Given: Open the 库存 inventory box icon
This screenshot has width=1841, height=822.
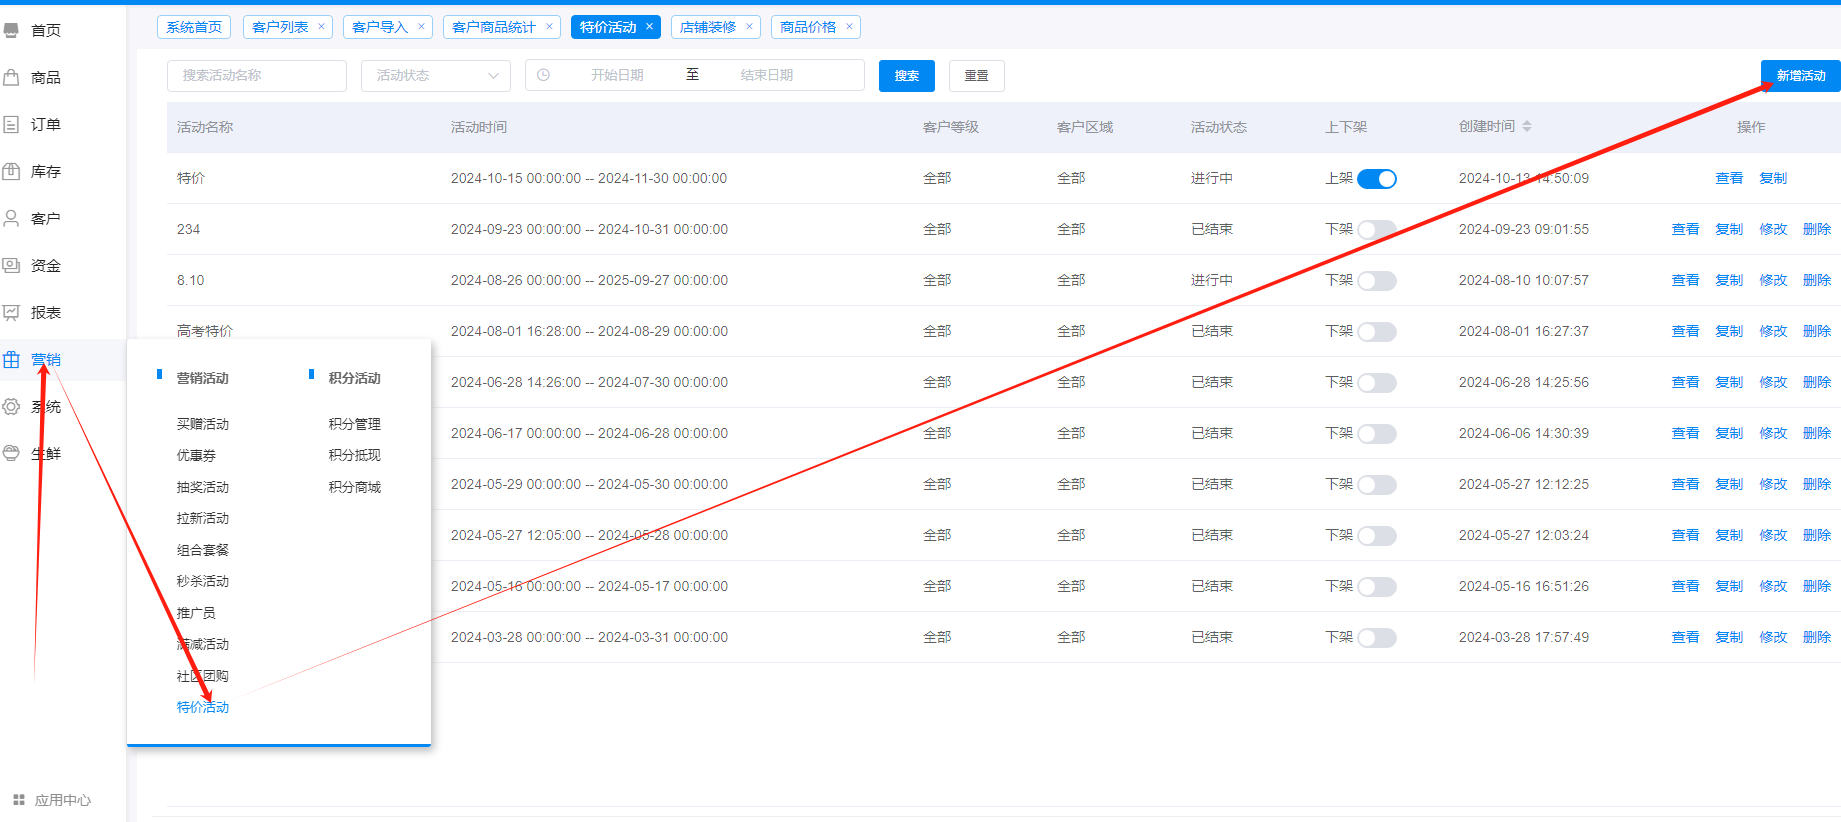Looking at the screenshot, I should tap(12, 171).
